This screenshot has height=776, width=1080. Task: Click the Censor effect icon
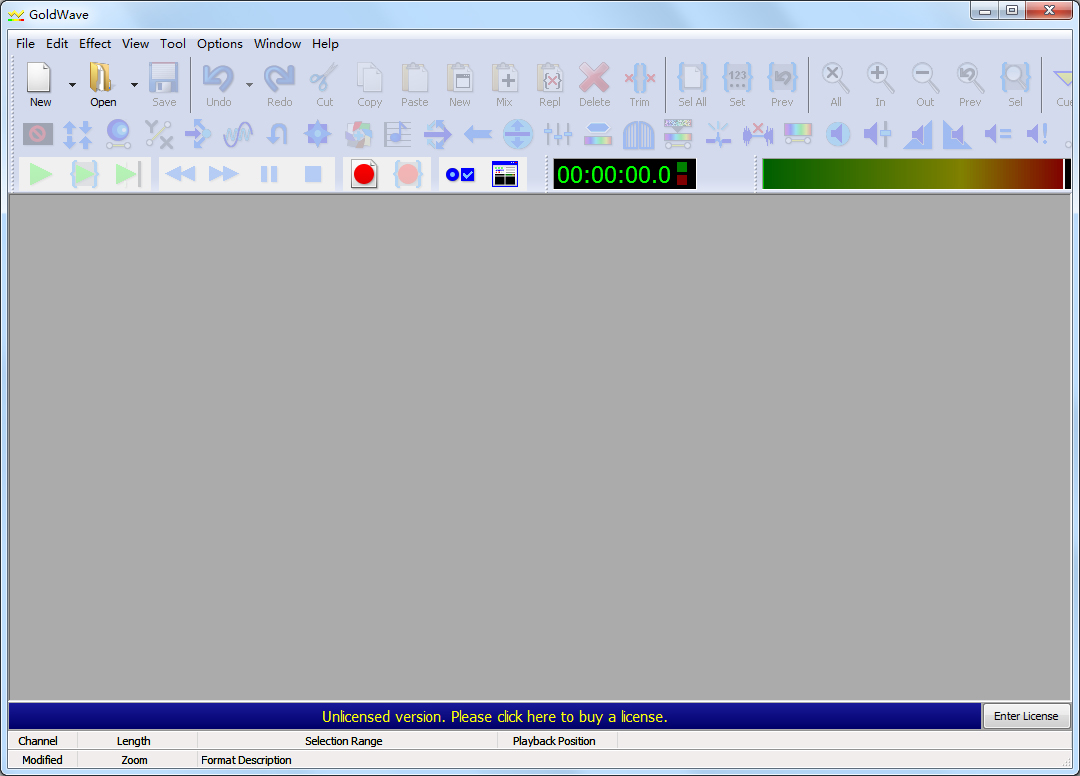coord(38,134)
